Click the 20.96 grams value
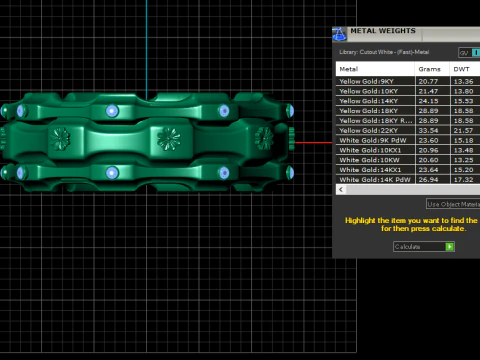The image size is (480, 360). coord(428,150)
